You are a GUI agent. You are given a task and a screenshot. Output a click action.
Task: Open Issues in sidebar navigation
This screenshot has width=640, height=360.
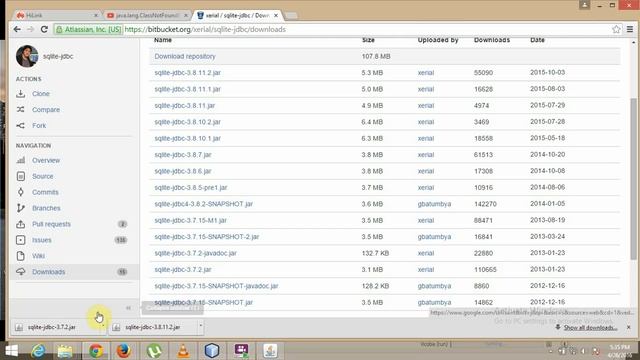pos(42,240)
